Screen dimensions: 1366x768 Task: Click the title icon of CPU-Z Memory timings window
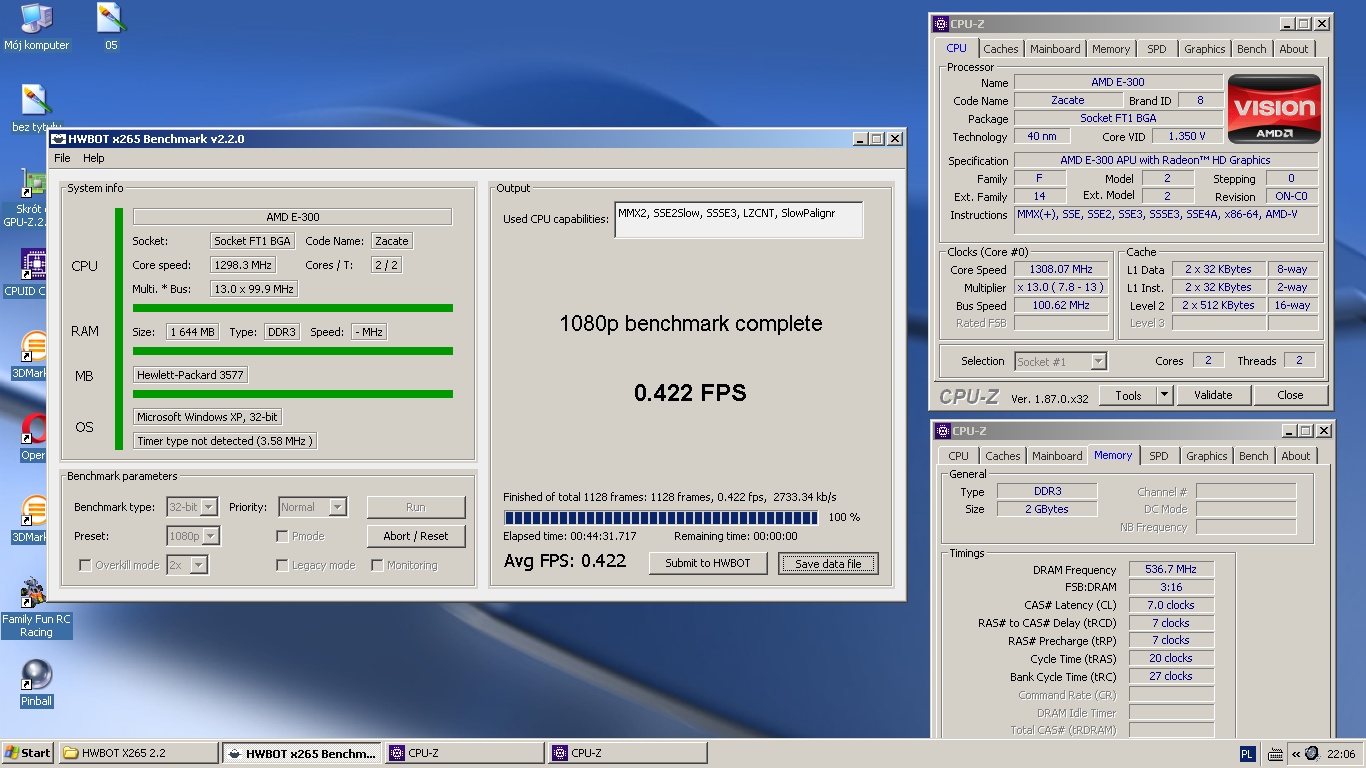coord(943,431)
